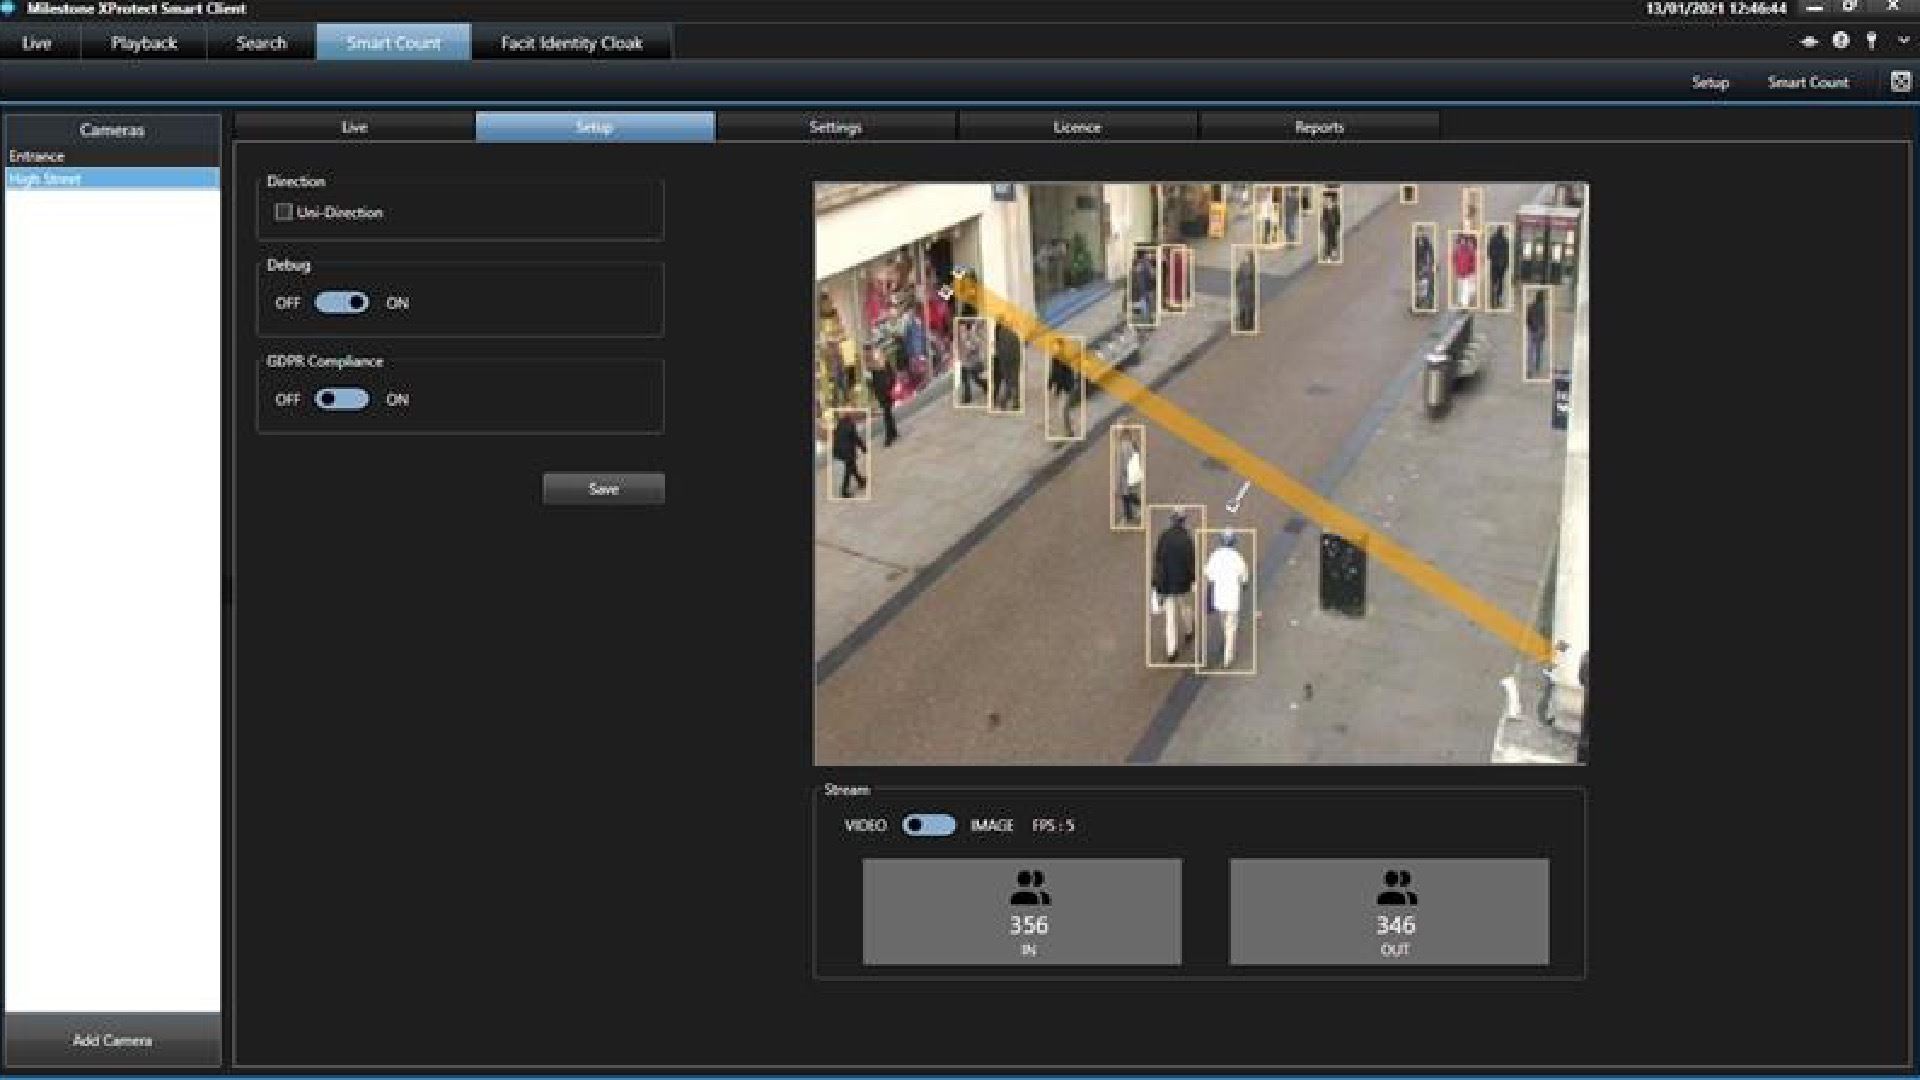Select the Entrance camera
This screenshot has height=1080, width=1920.
pos(112,156)
